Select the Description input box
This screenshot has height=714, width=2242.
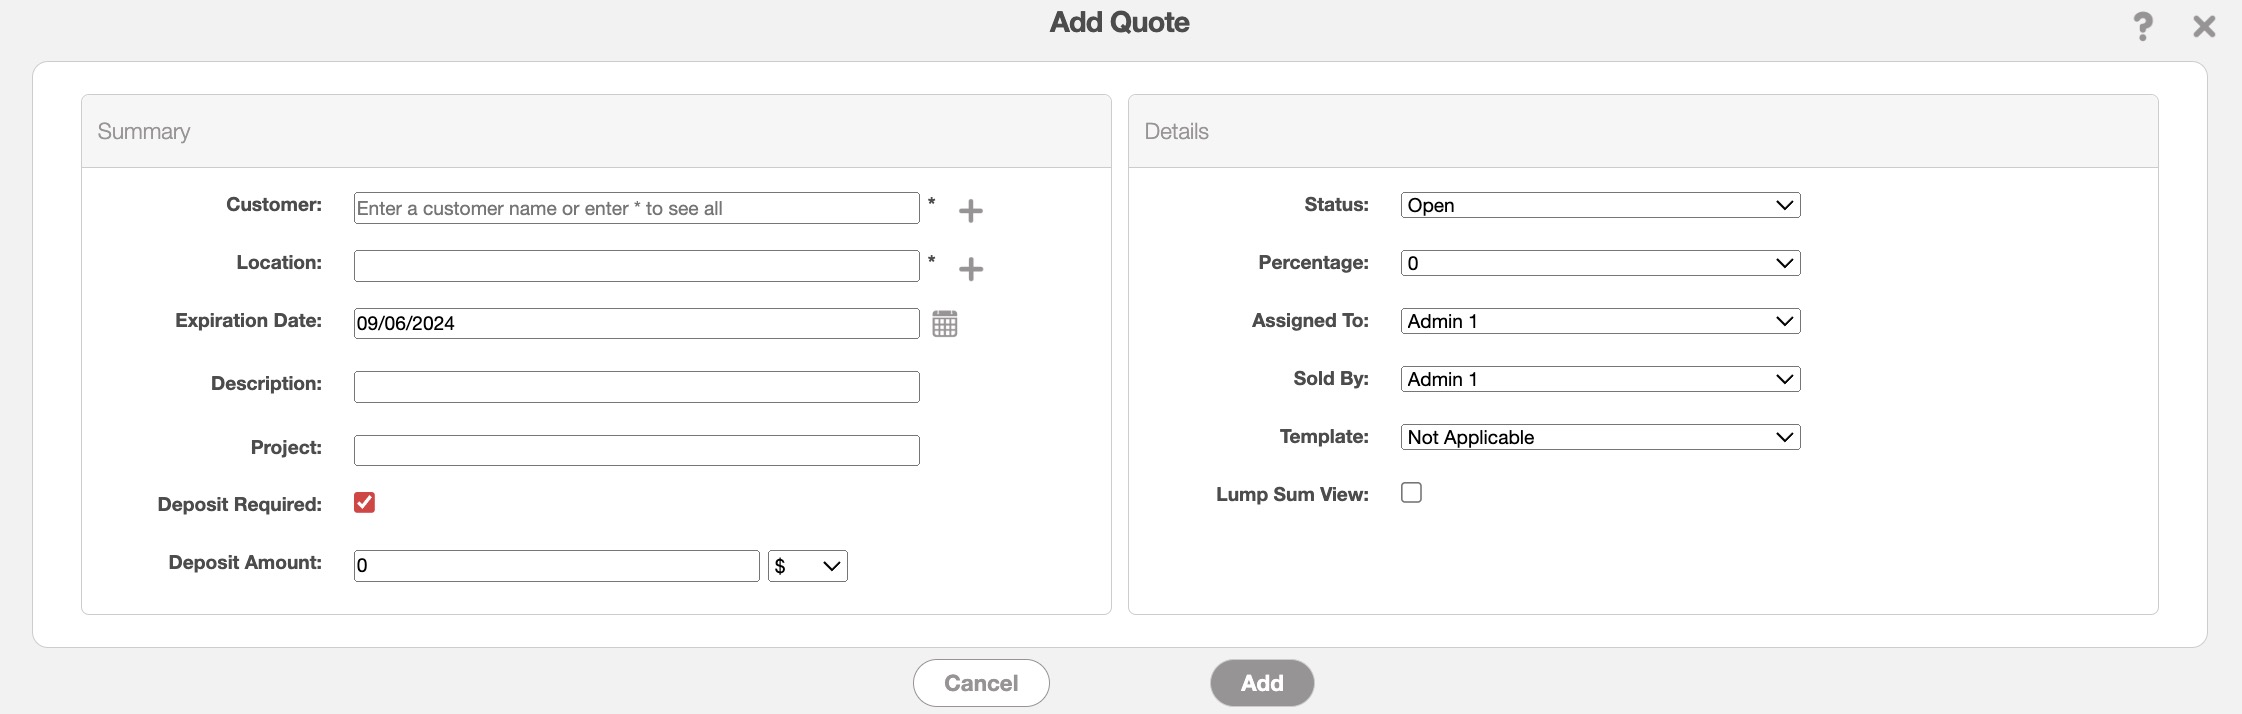click(x=636, y=387)
